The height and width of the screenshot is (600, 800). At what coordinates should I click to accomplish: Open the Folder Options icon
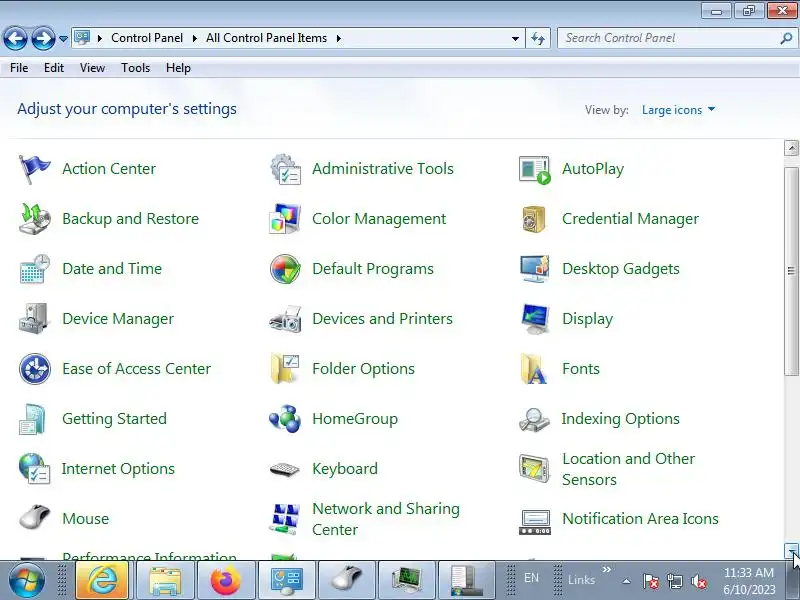pos(285,369)
